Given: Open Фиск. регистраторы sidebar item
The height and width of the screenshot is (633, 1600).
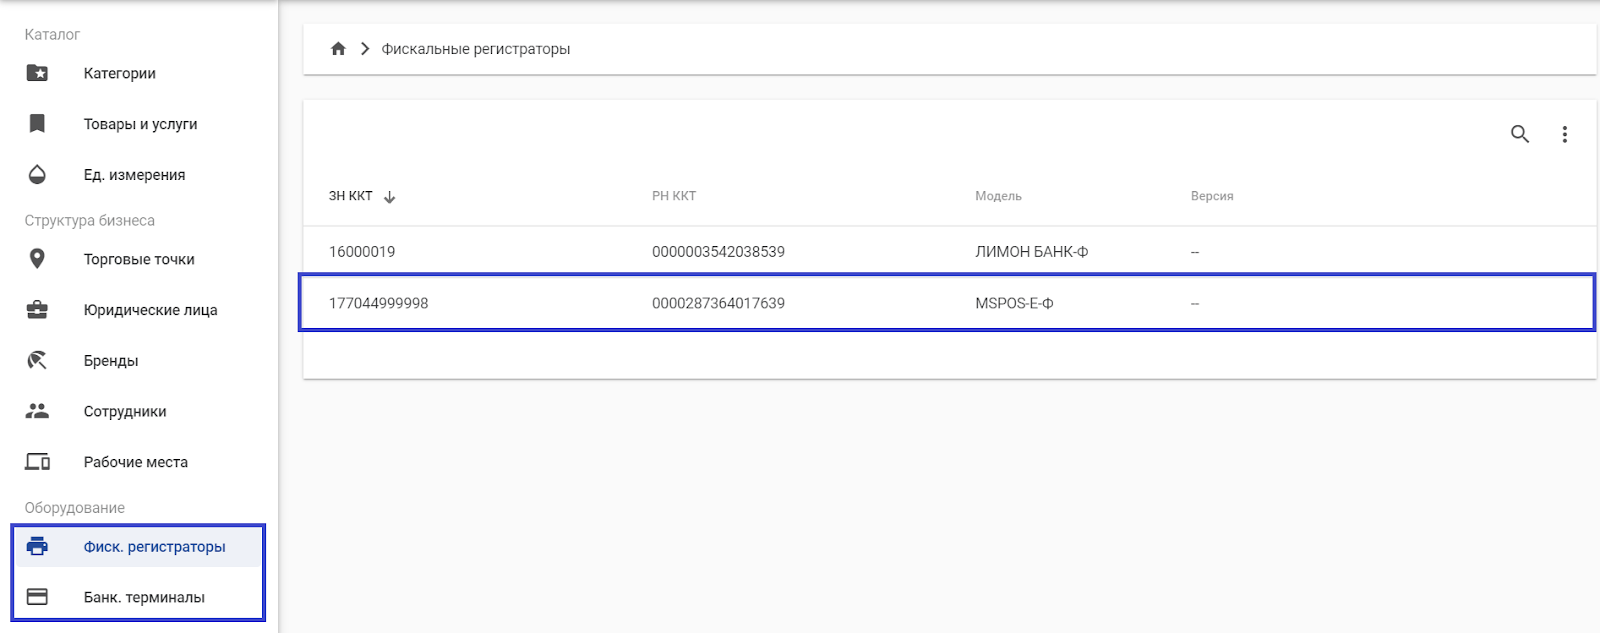Looking at the screenshot, I should (x=154, y=547).
